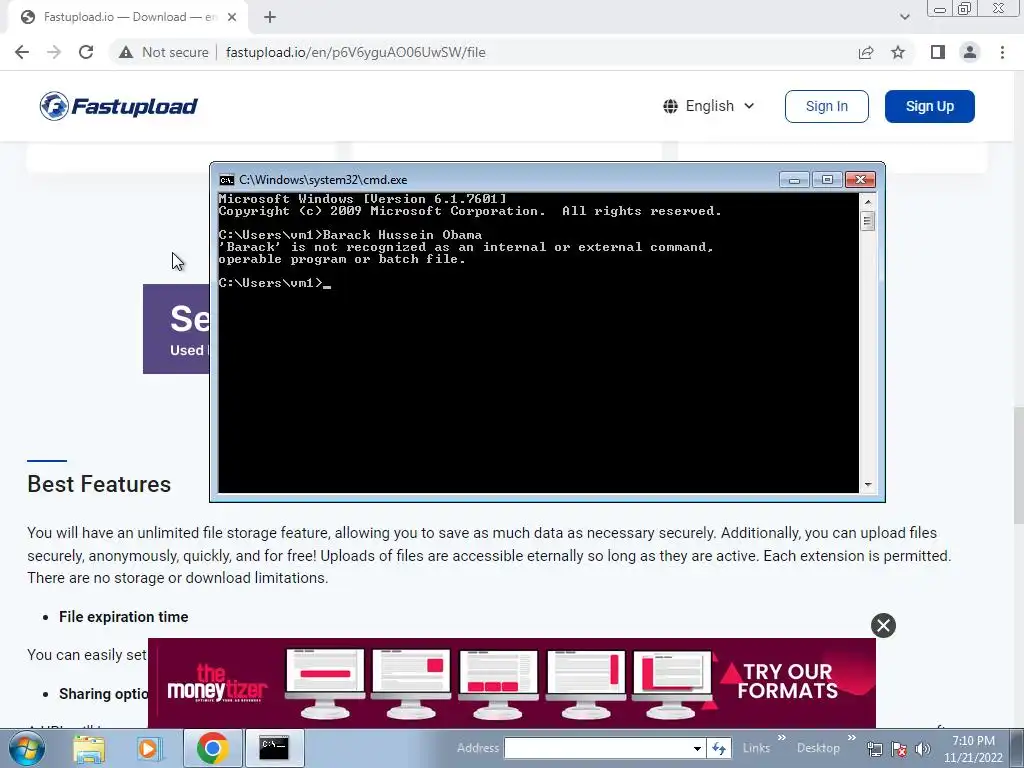Click the Sign Up button
Screen dimensions: 1024x768
(929, 106)
